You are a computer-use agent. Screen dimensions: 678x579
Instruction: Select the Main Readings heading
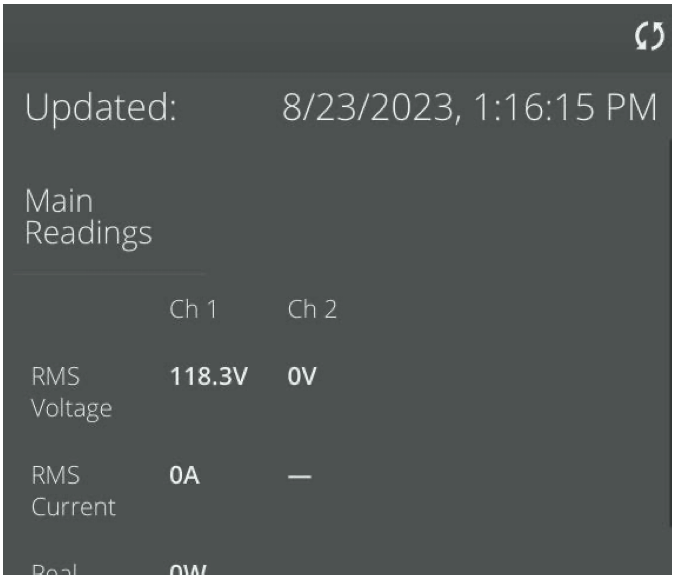pos(88,217)
